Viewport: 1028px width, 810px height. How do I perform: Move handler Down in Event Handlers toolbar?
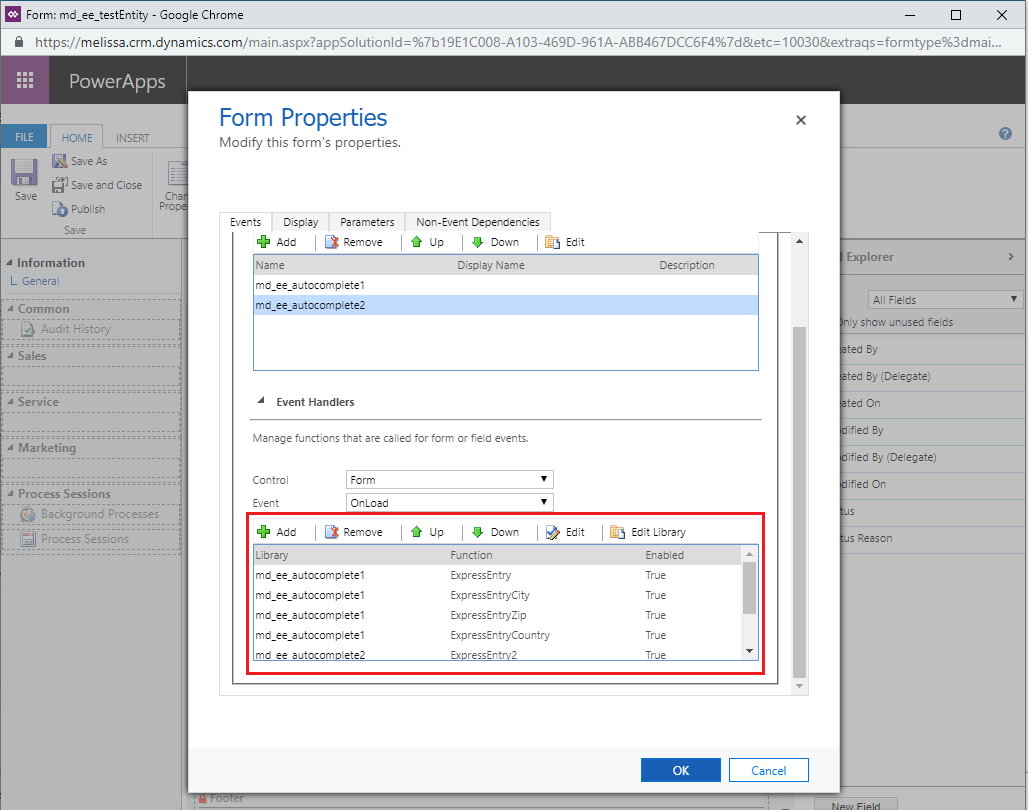[x=495, y=532]
